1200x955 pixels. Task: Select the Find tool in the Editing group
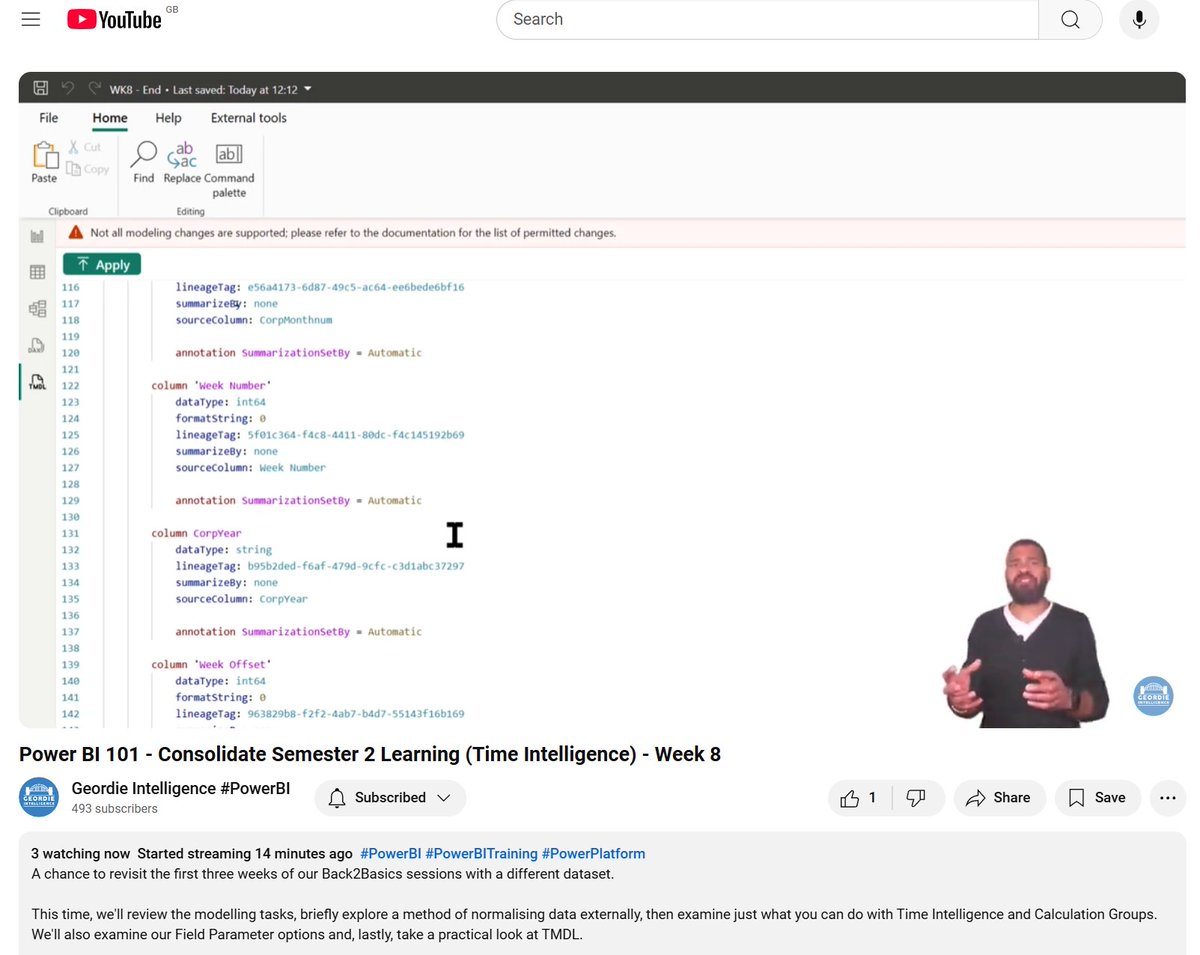point(142,163)
